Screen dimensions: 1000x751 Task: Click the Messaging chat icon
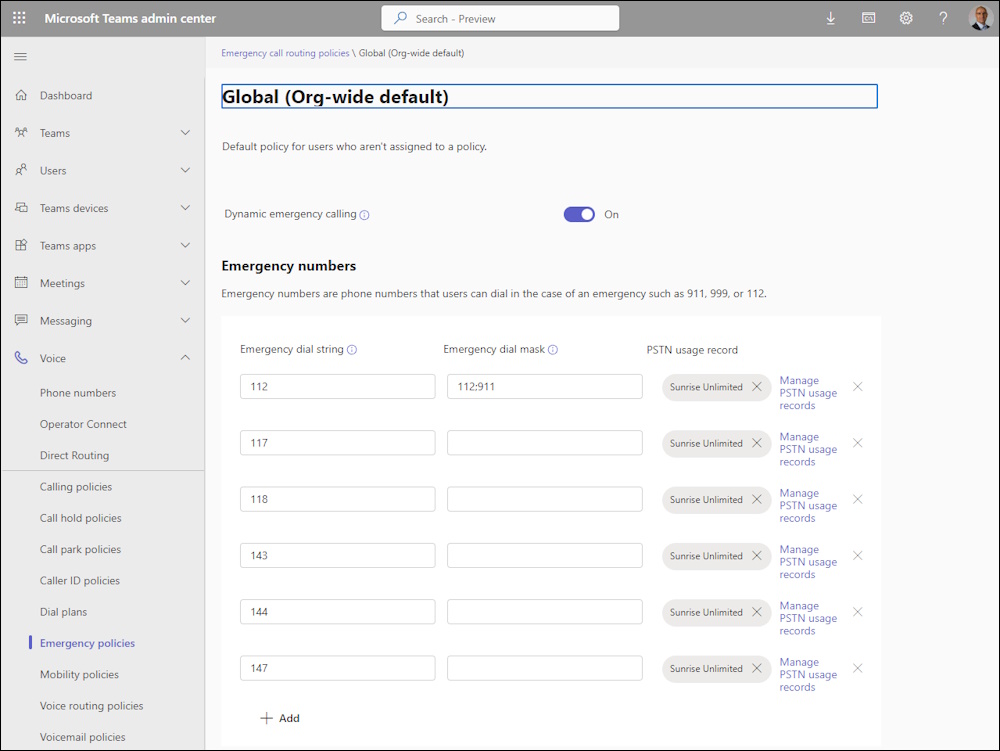(x=21, y=320)
